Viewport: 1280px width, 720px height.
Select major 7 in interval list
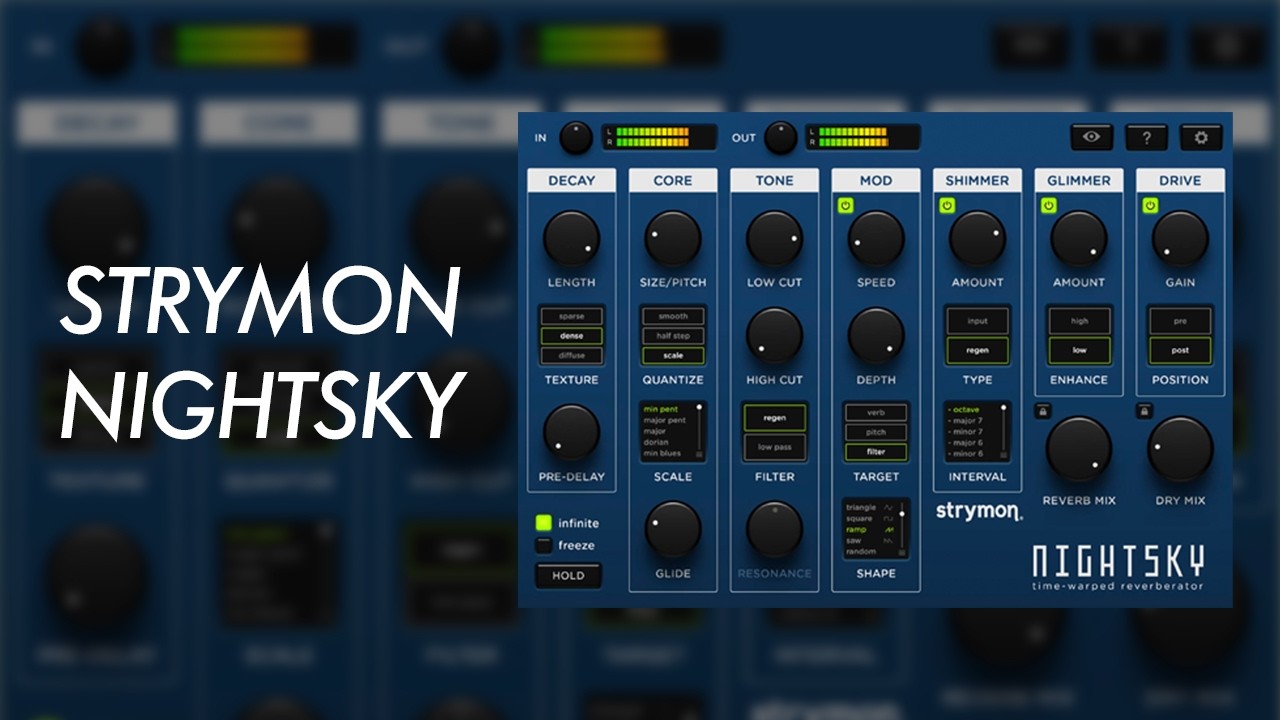[967, 421]
